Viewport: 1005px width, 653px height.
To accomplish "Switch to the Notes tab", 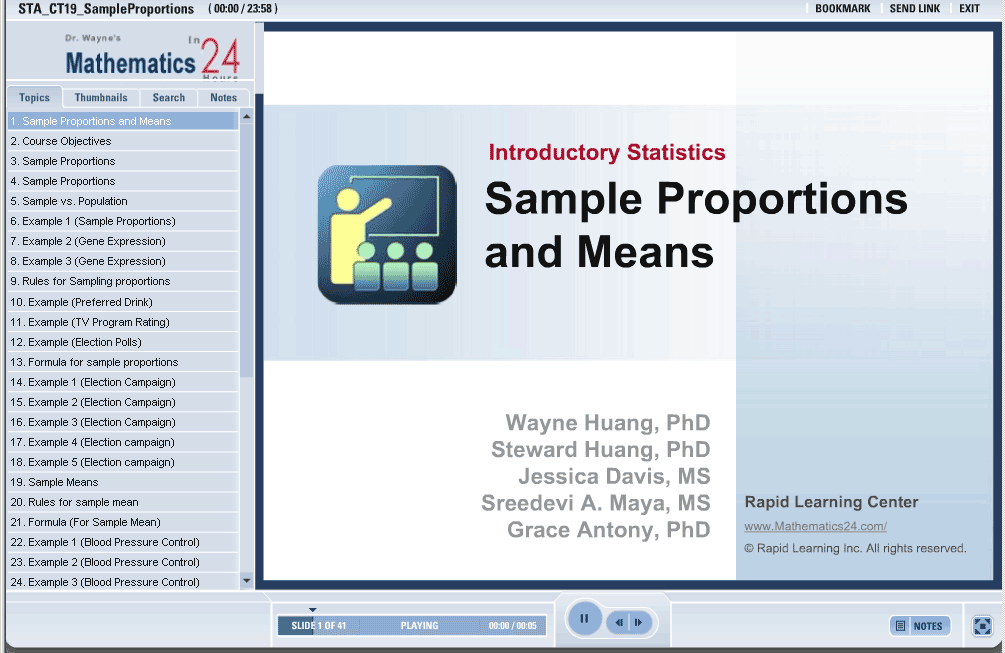I will pyautogui.click(x=223, y=98).
